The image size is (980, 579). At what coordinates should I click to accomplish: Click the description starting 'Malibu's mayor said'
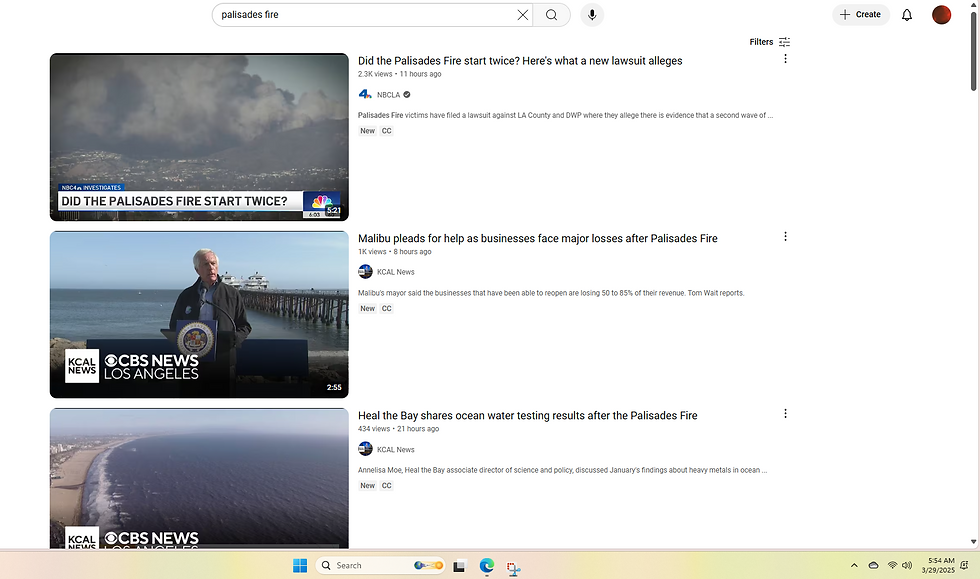point(551,293)
